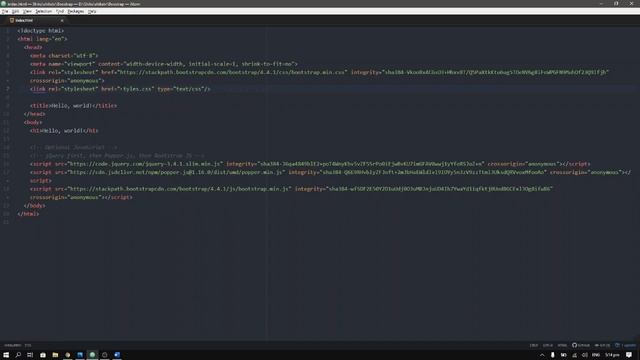Viewport: 640px width, 360px height.
Task: Open the Selection menu
Action: (44, 11)
